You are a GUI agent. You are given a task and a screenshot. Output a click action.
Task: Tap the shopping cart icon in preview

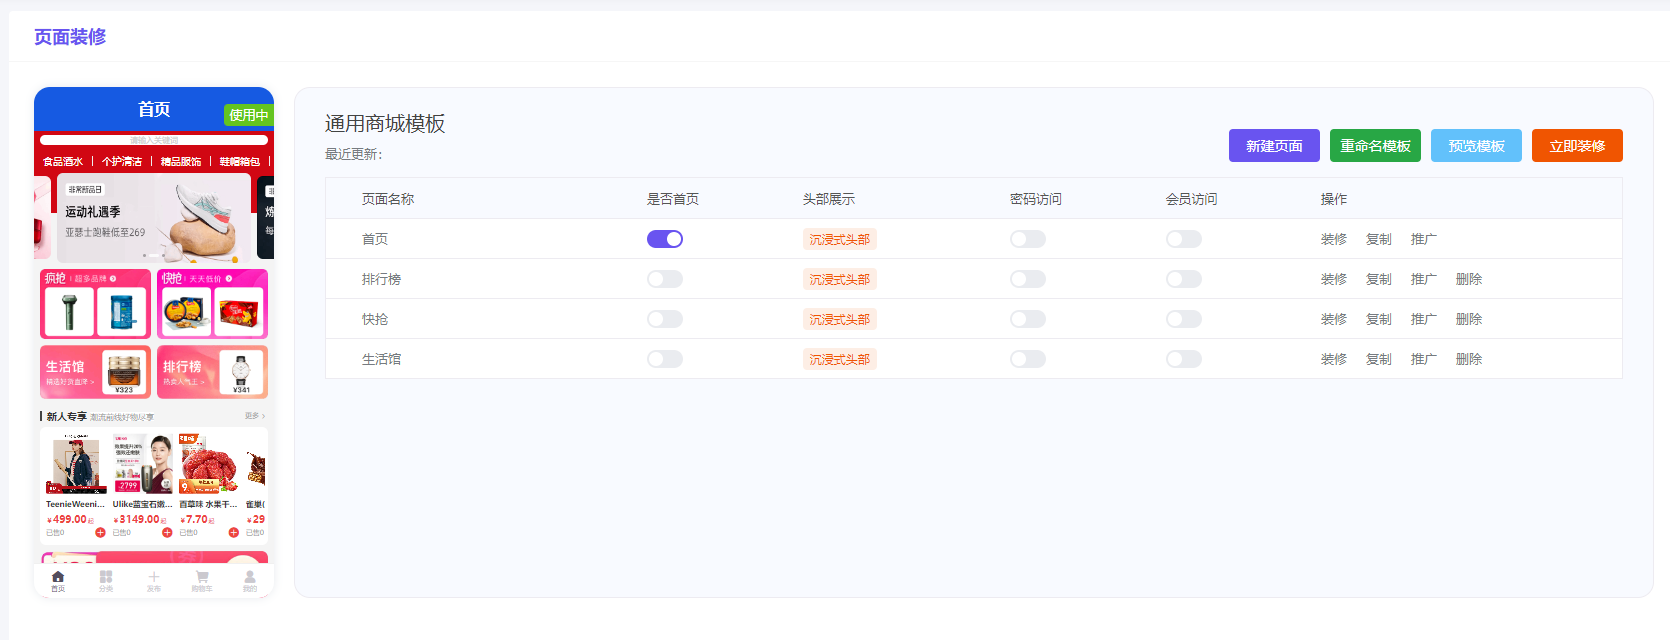tap(202, 578)
